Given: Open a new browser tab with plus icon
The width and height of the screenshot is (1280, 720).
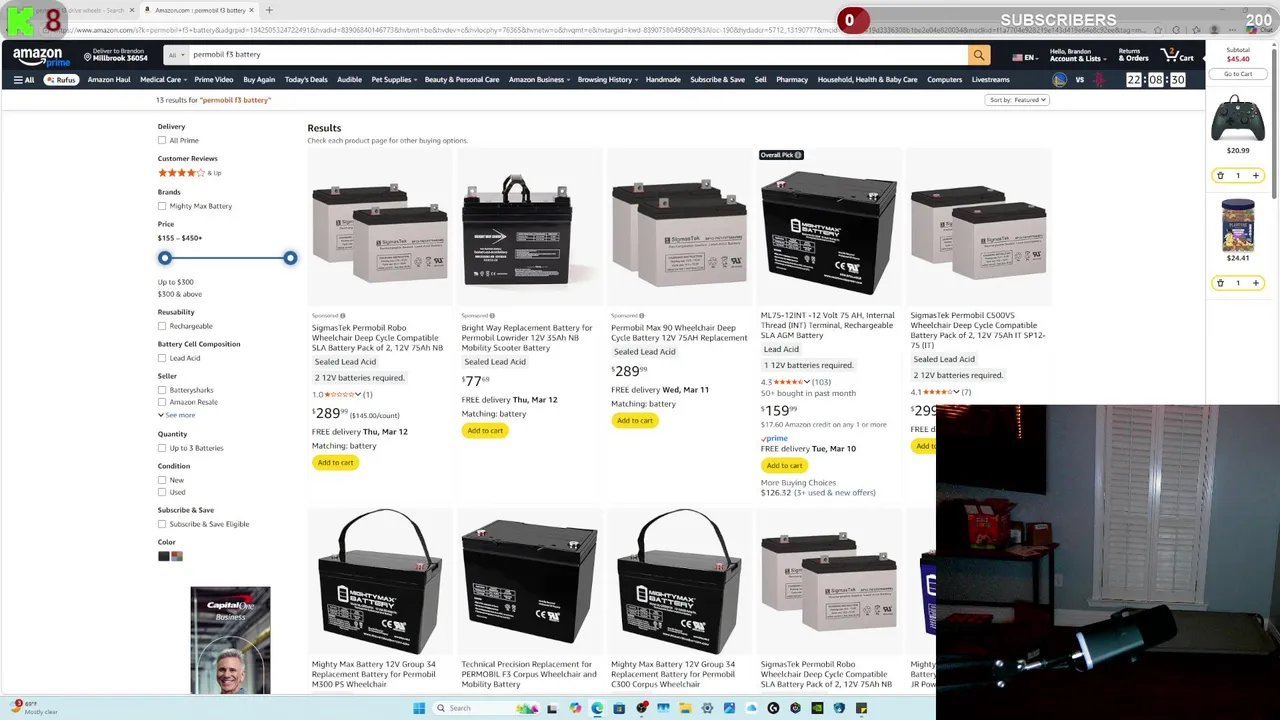Looking at the screenshot, I should pos(269,10).
